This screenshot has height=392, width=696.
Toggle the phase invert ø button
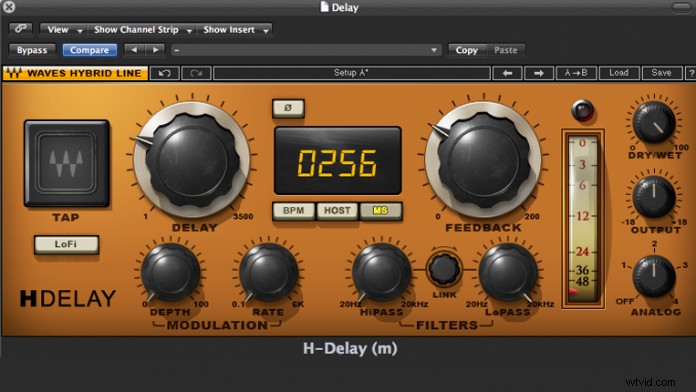coord(288,108)
